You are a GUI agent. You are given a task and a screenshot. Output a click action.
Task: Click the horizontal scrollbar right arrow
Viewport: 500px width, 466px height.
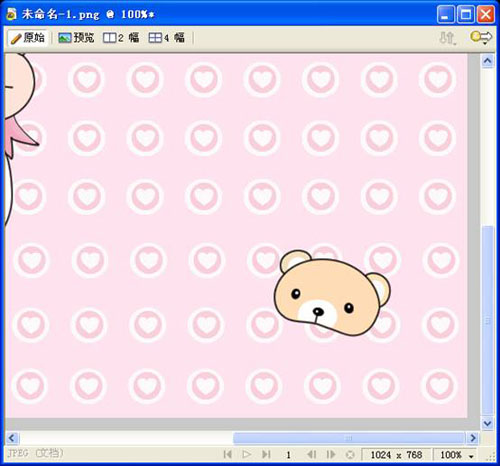pyautogui.click(x=472, y=438)
